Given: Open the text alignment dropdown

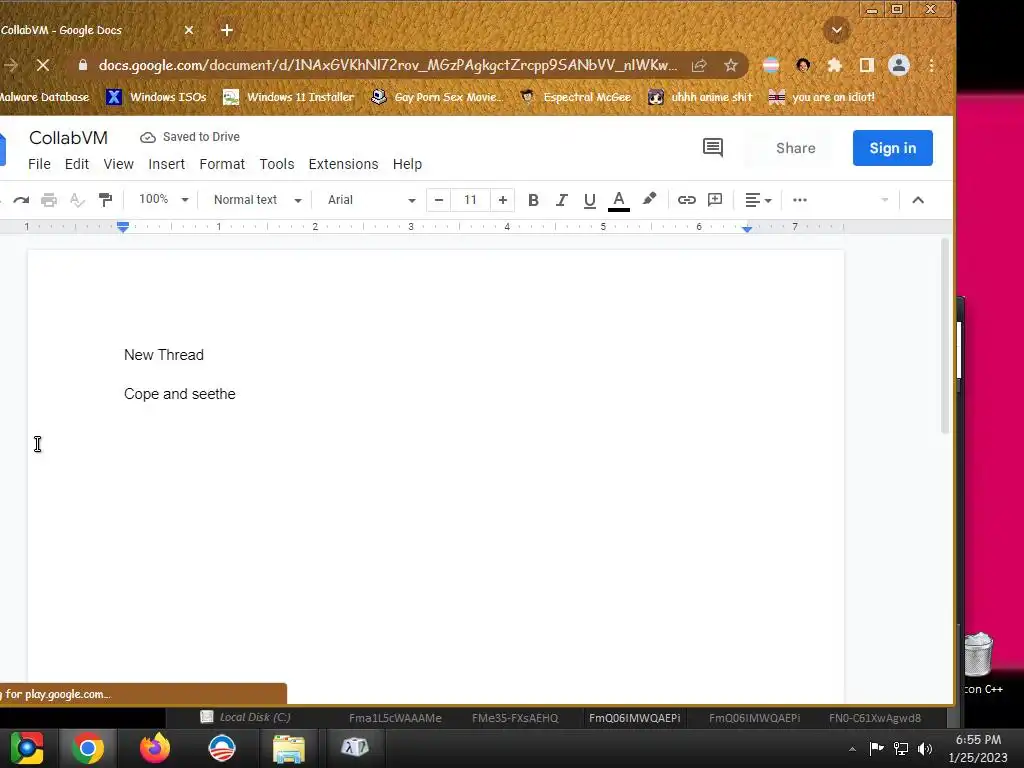Looking at the screenshot, I should tap(758, 200).
